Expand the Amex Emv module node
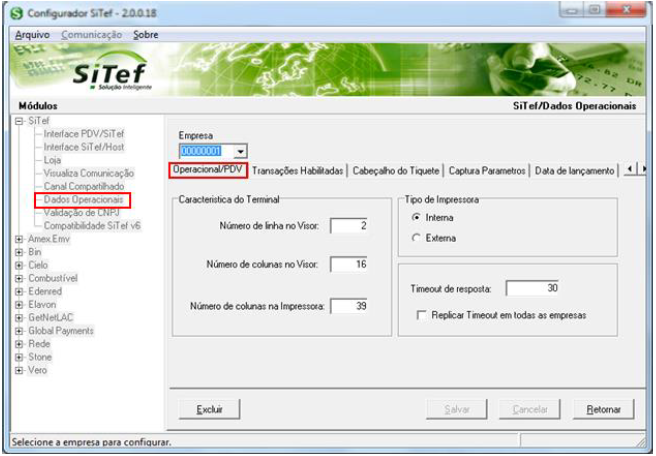This screenshot has height=456, width=656. 19,239
